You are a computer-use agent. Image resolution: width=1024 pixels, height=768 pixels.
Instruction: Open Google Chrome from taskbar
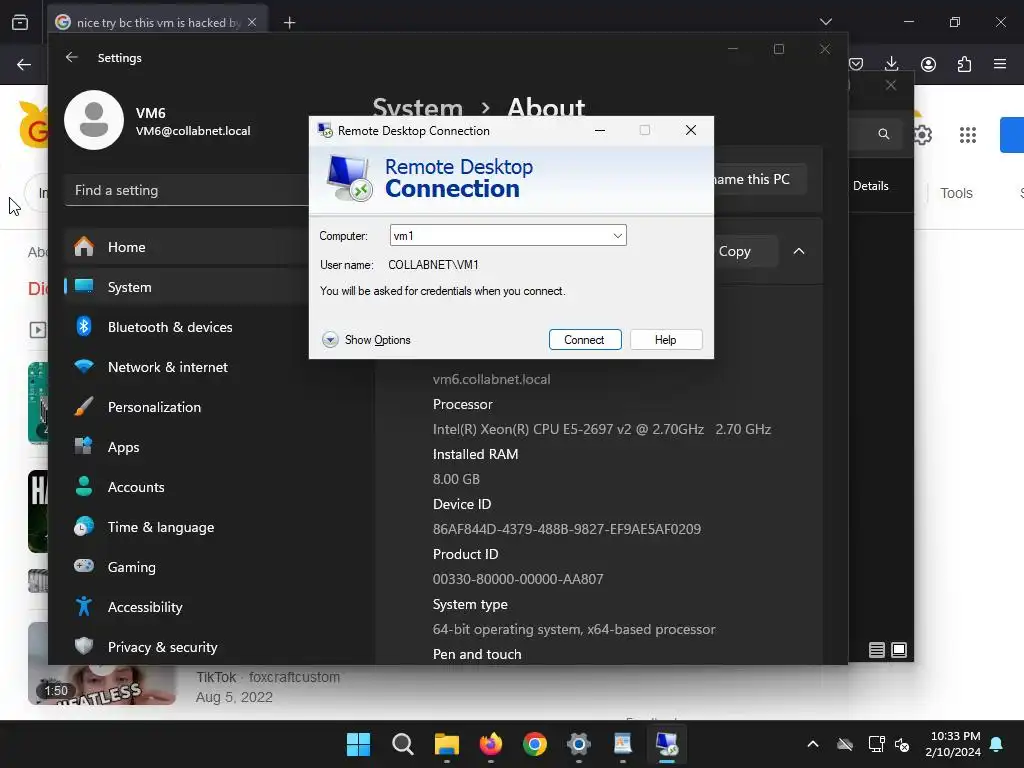click(x=535, y=744)
